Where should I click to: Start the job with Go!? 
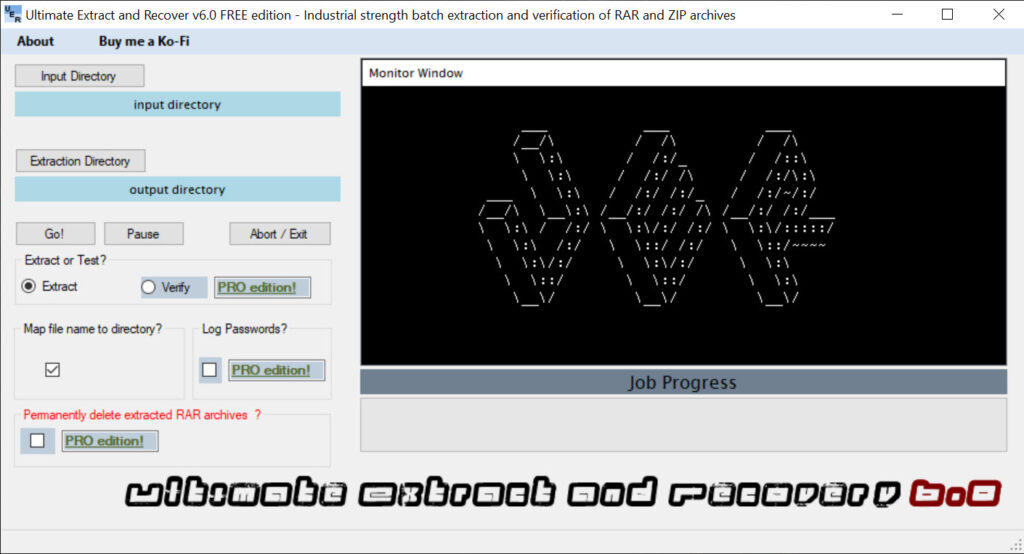pos(56,234)
